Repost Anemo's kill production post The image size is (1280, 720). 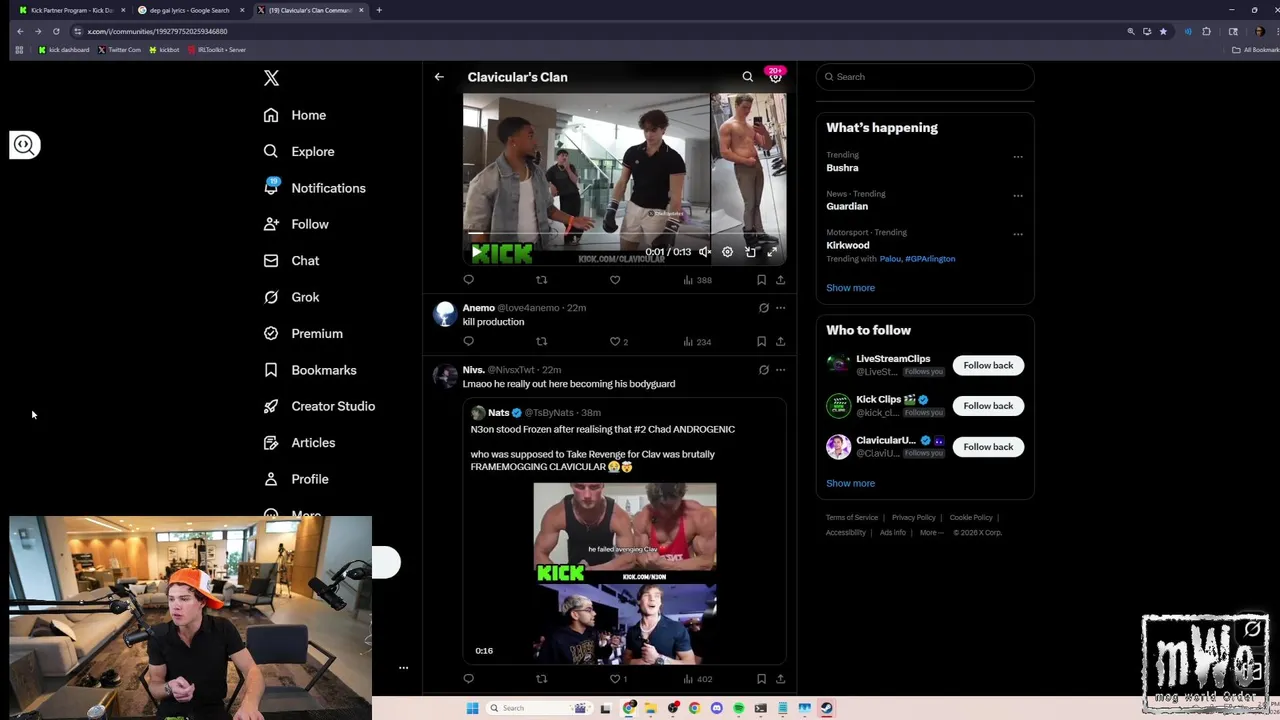(x=541, y=341)
